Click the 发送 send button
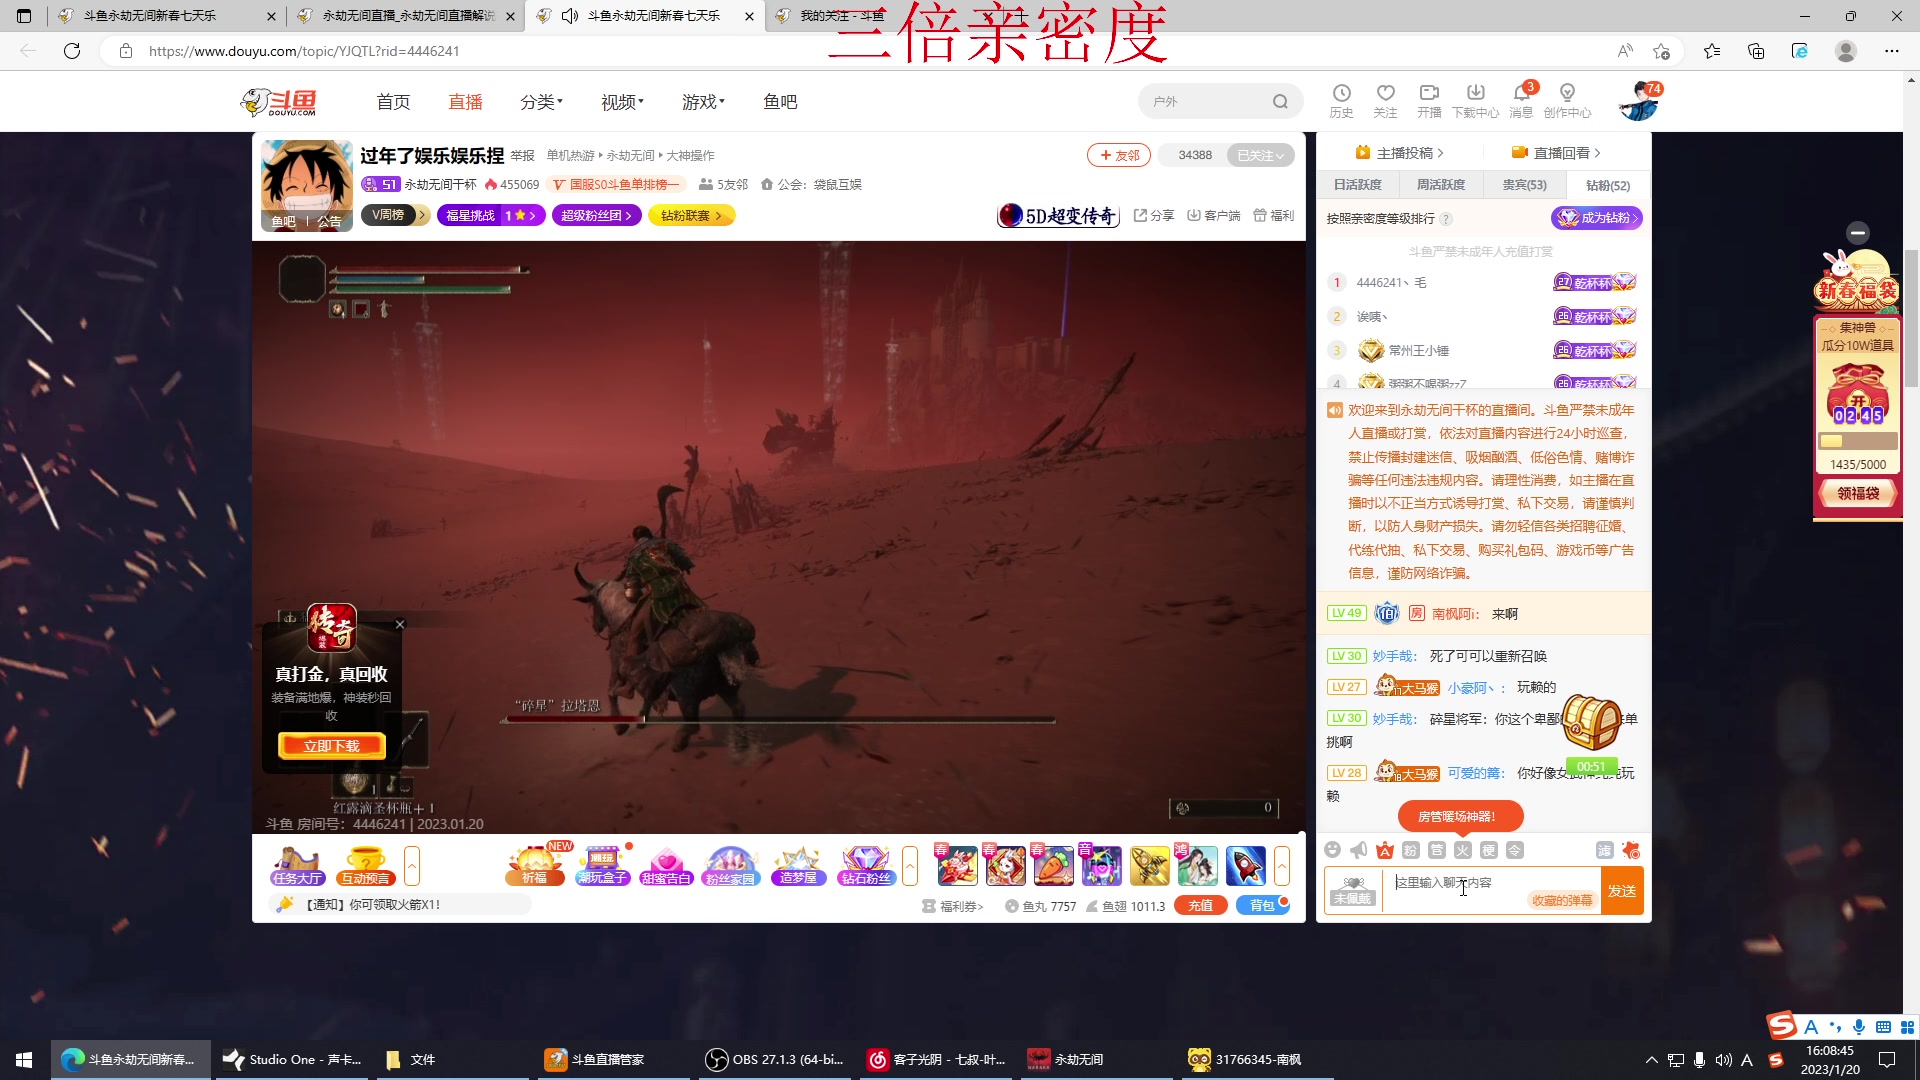The image size is (1920, 1080). [x=1622, y=890]
